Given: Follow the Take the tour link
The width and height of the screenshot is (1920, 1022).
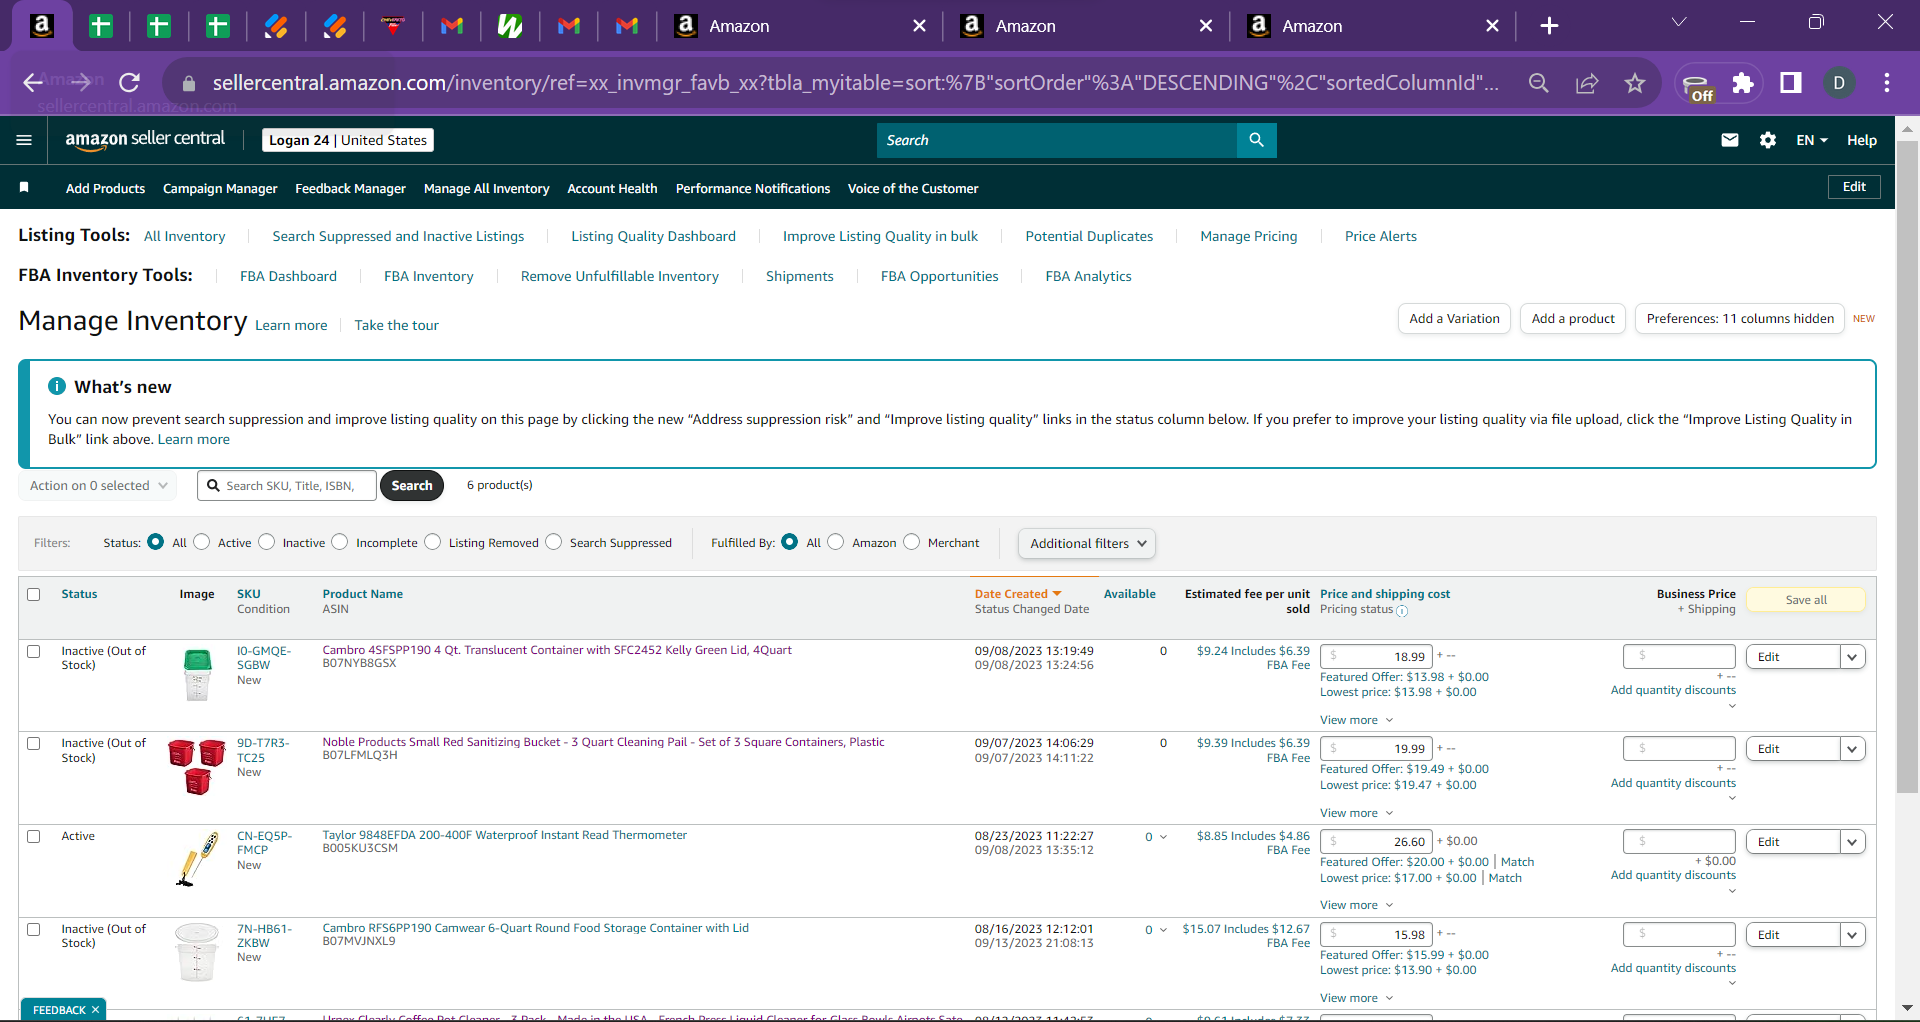Looking at the screenshot, I should [x=396, y=325].
